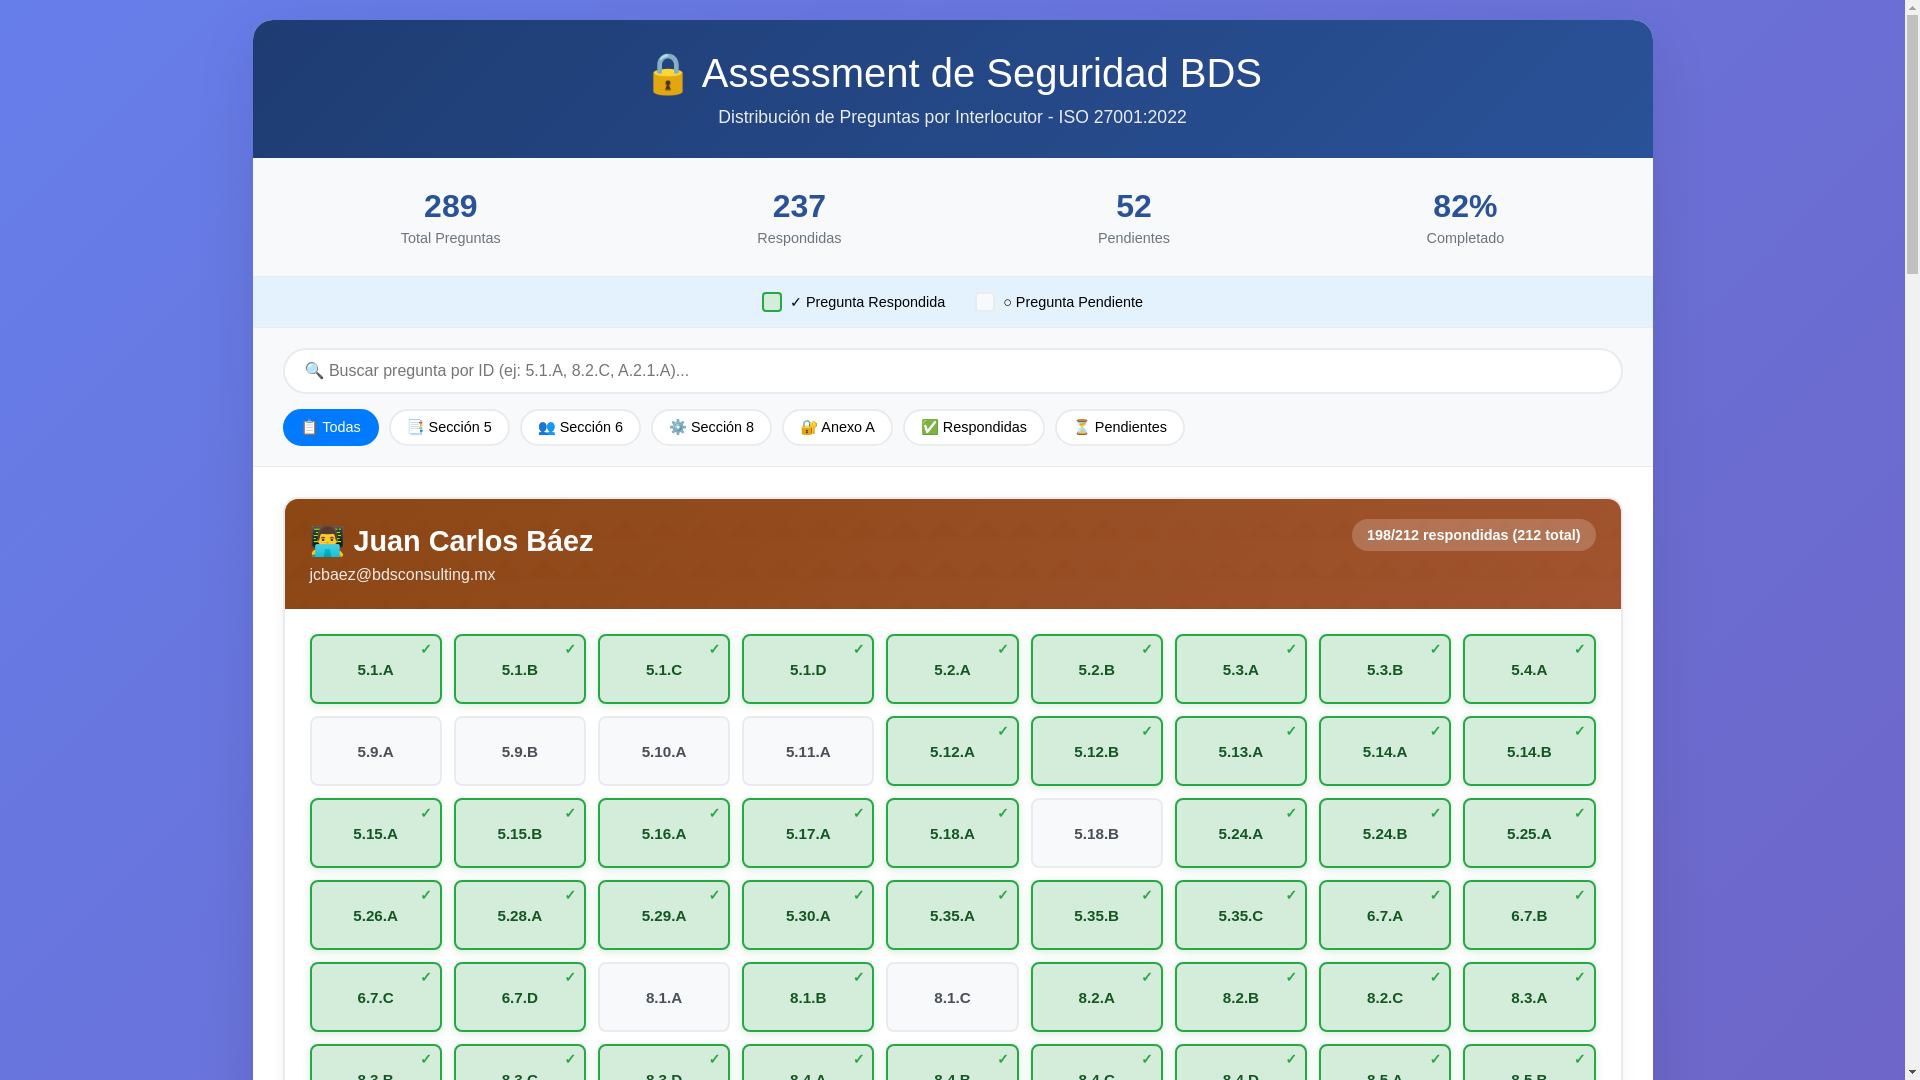Select answered question 5.35.C

1241,915
